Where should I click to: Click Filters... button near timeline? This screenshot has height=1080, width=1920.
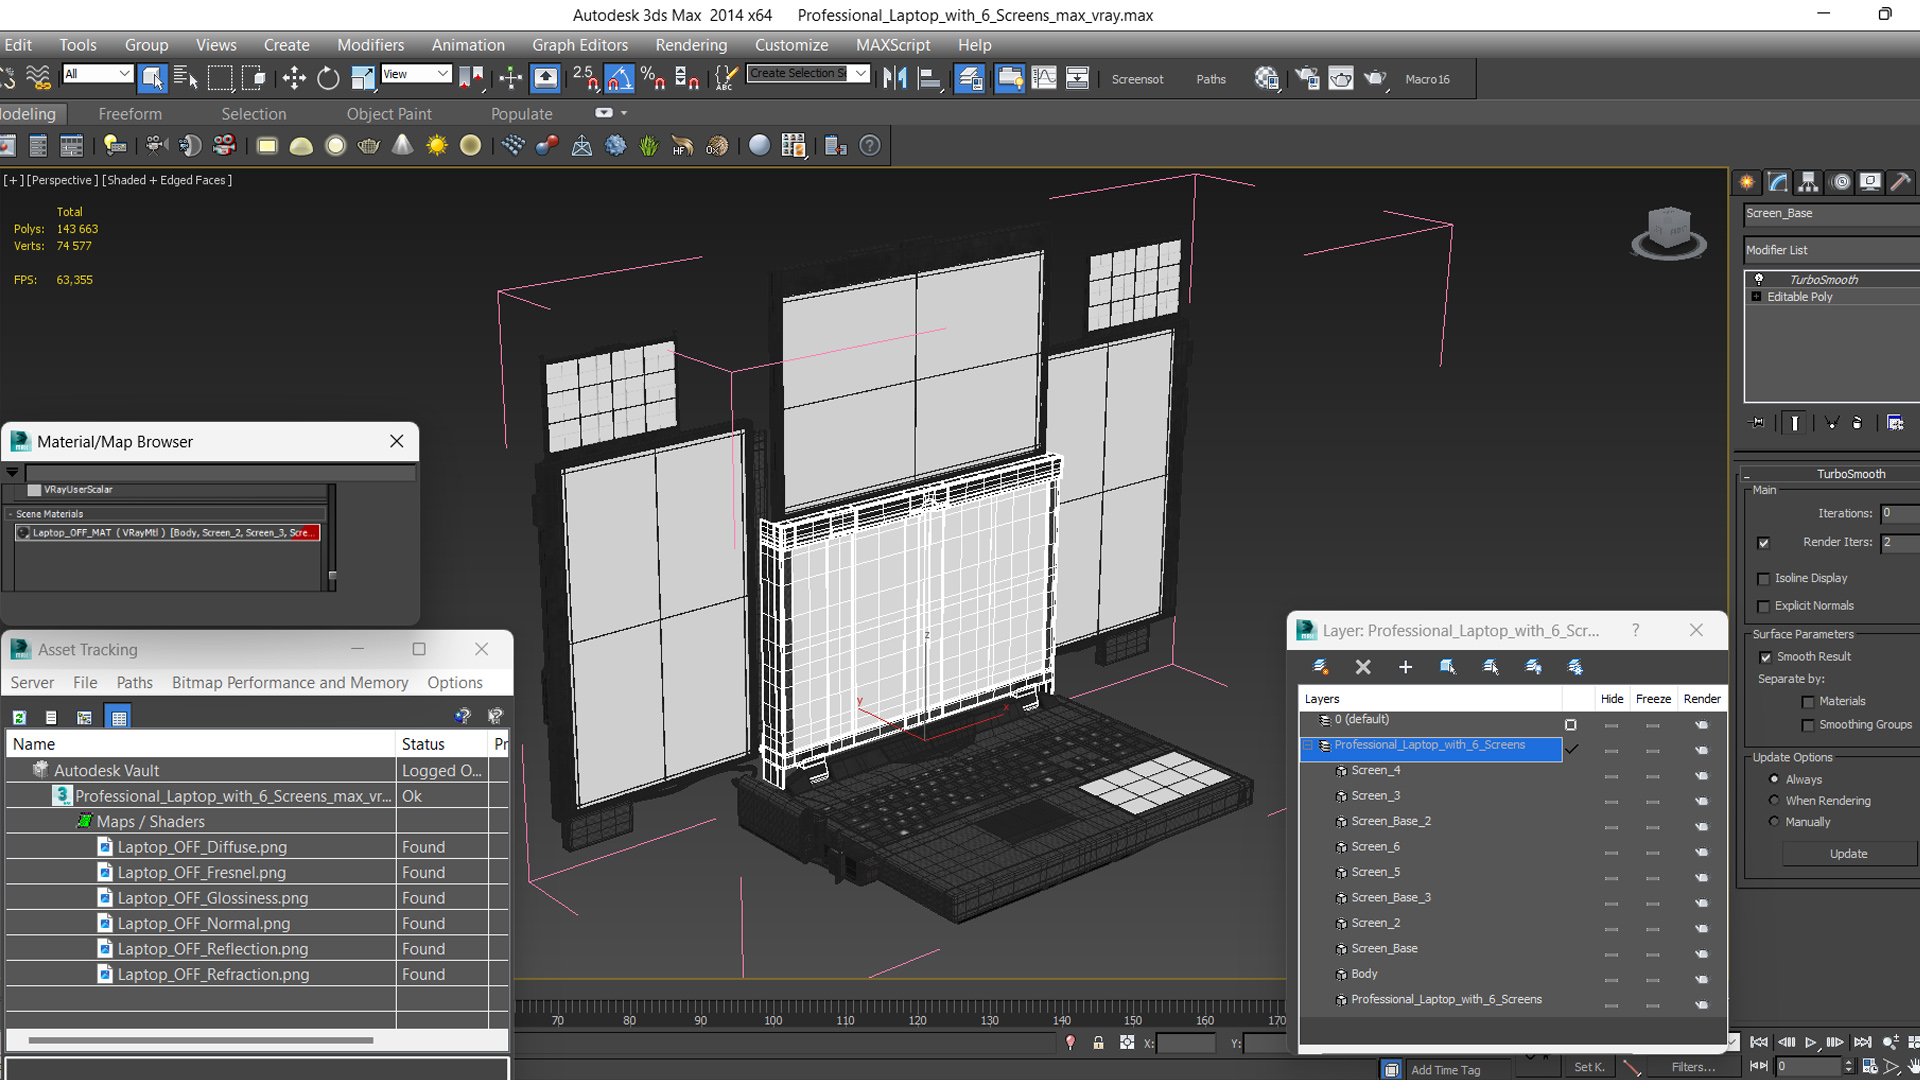[x=1692, y=1067]
